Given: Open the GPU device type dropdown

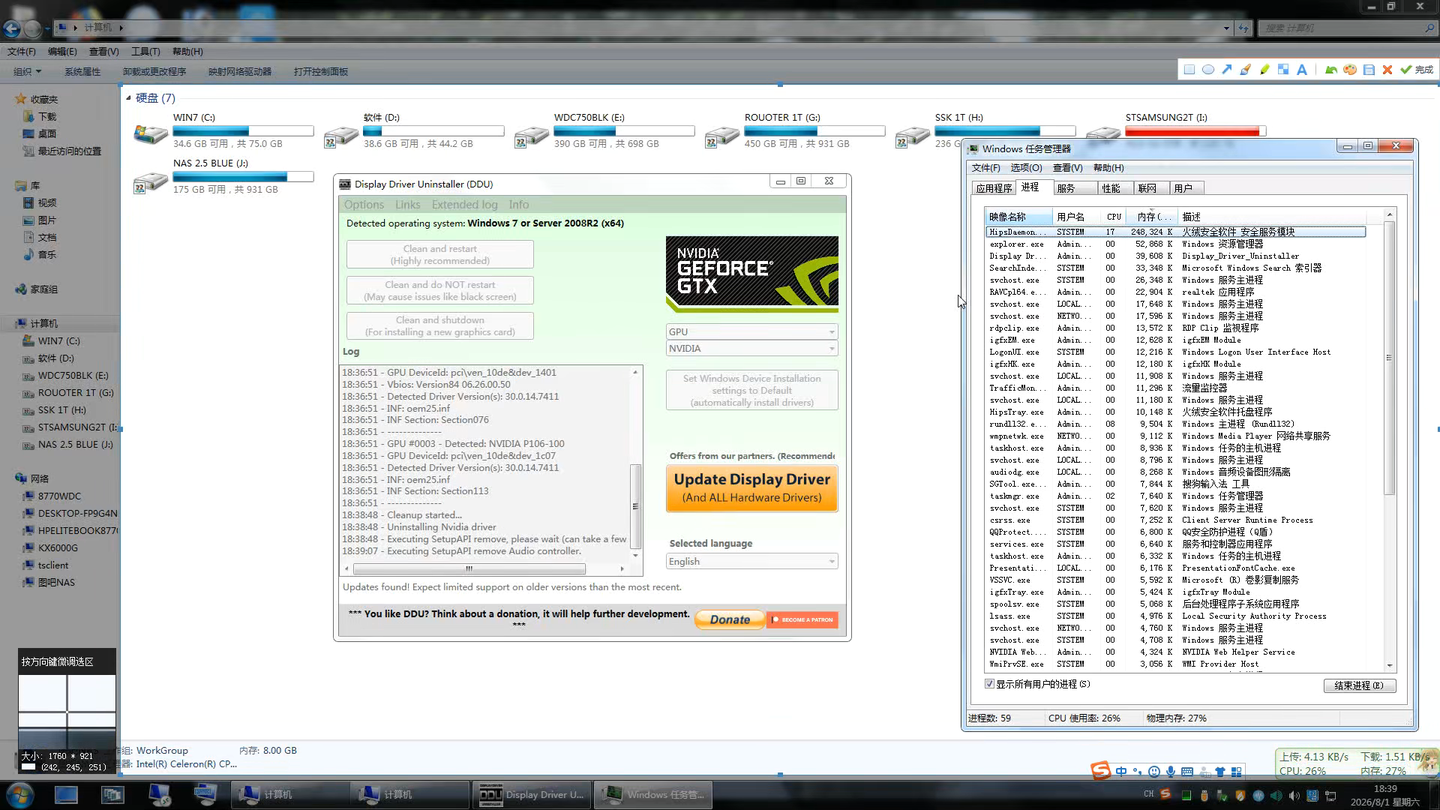Looking at the screenshot, I should tap(752, 332).
